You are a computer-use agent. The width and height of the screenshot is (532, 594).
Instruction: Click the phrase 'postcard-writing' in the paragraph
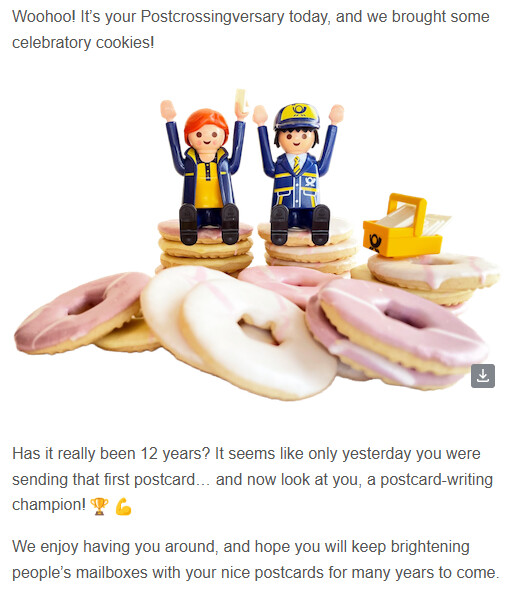coord(437,479)
